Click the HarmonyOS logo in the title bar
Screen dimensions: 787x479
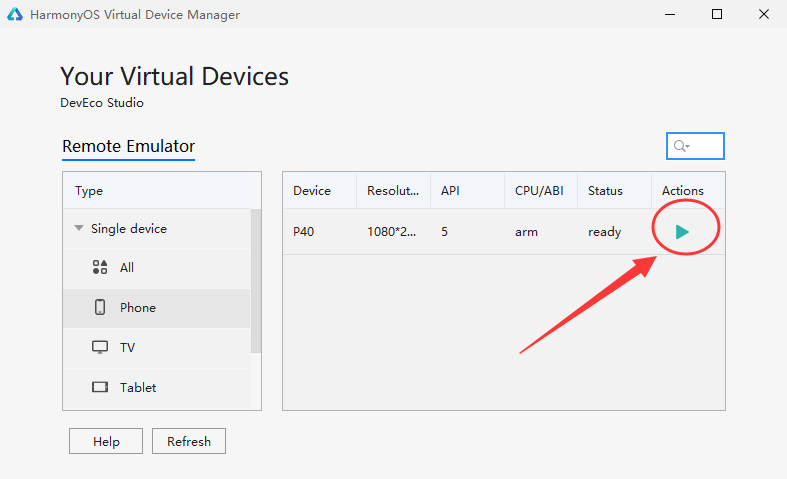[15, 15]
